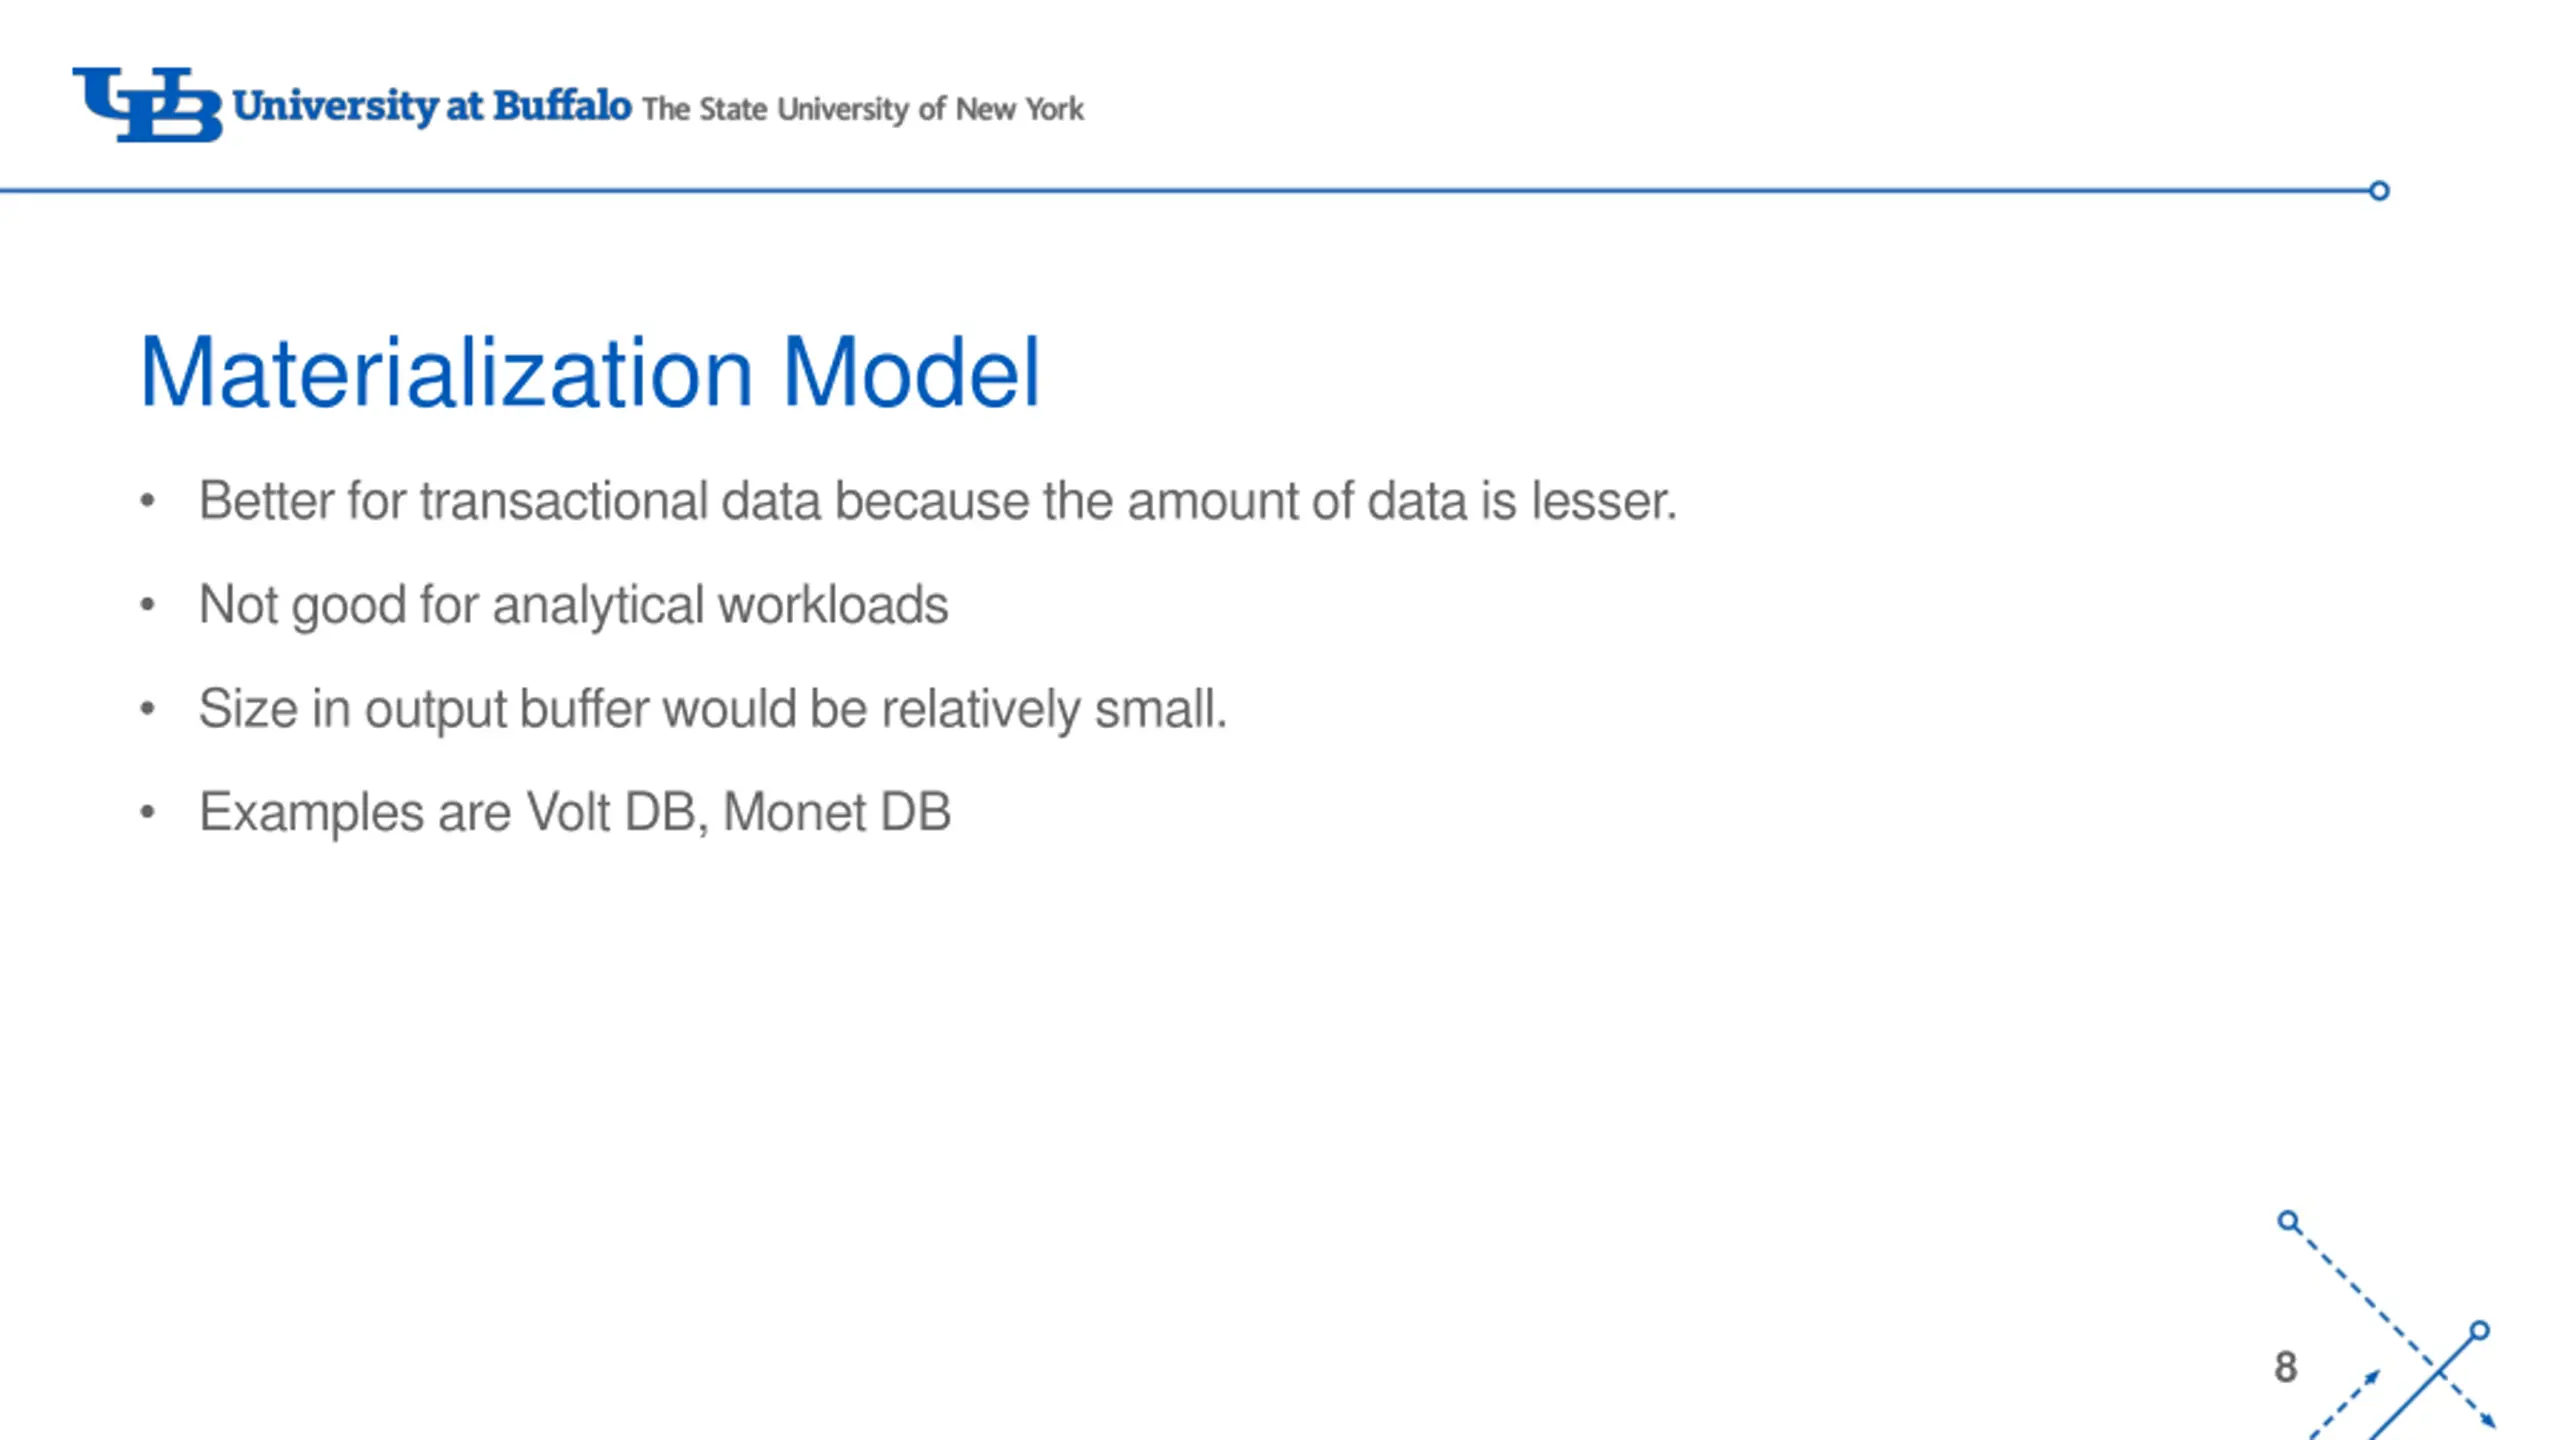Click the UB interlocking logo icon
The image size is (2560, 1440).
(x=147, y=104)
